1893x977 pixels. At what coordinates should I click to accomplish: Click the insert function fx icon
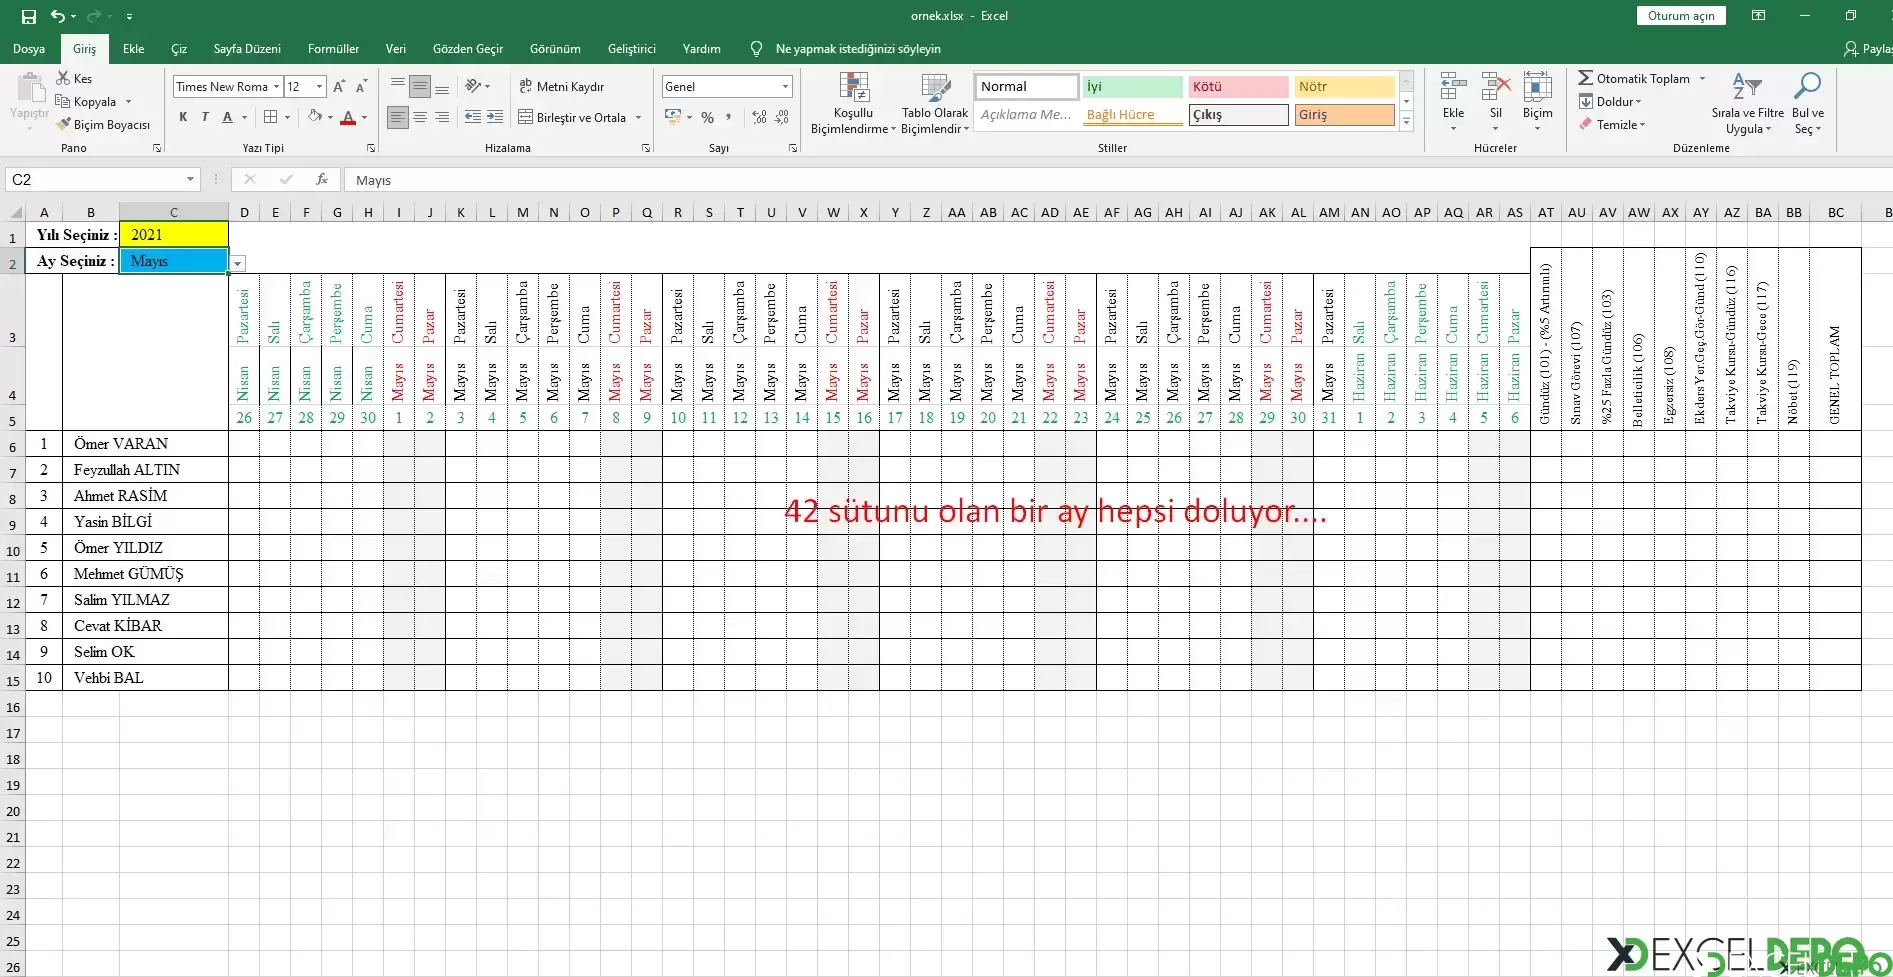click(322, 180)
